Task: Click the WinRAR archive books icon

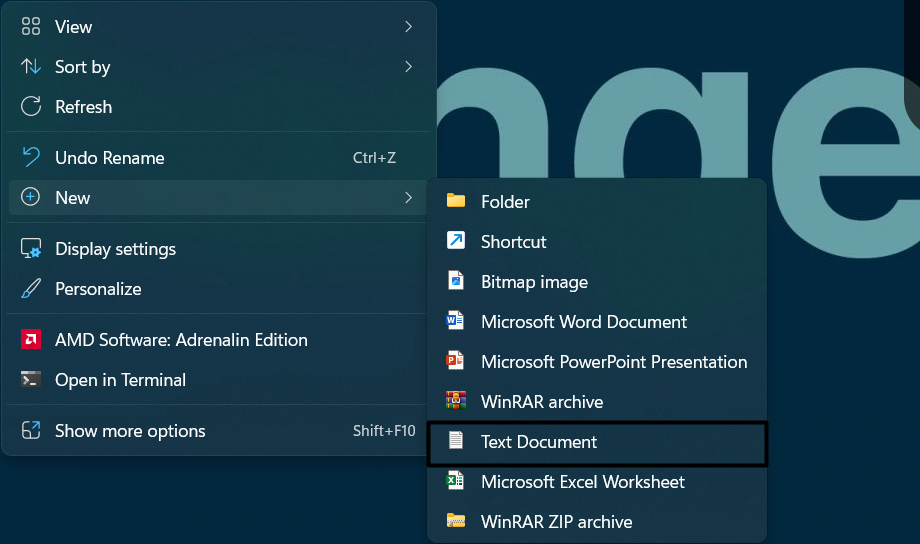Action: pyautogui.click(x=456, y=401)
